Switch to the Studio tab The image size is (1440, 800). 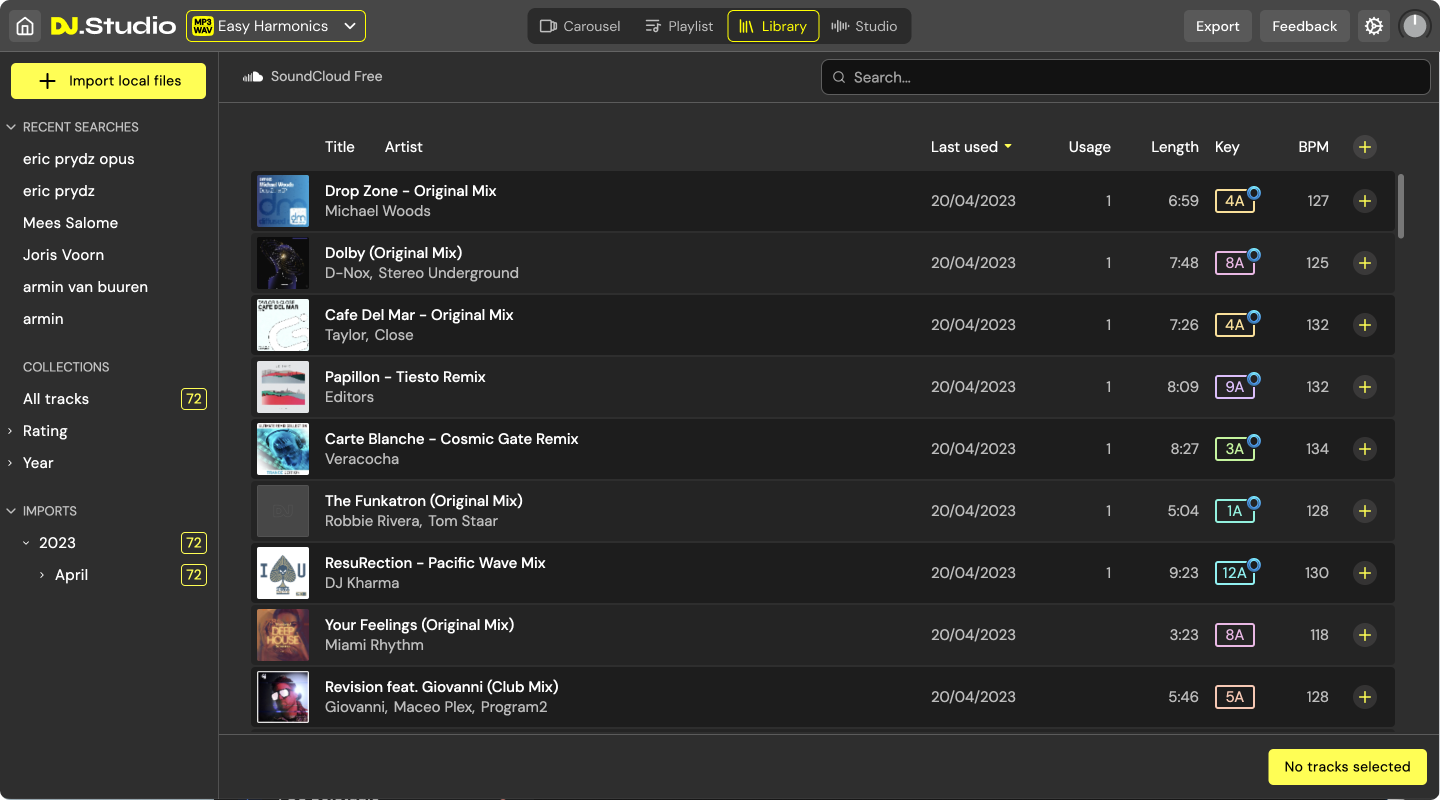(864, 26)
